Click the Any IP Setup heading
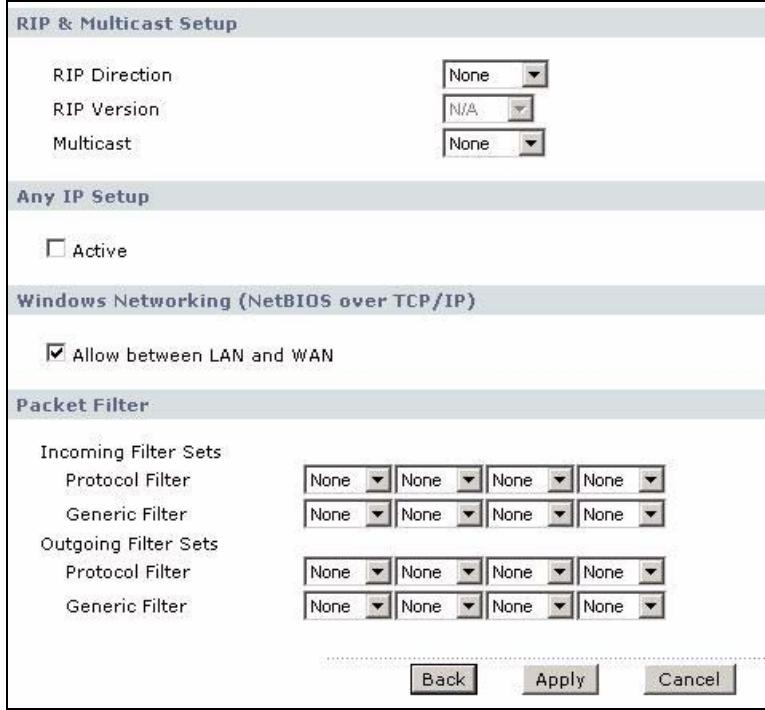 click(83, 197)
